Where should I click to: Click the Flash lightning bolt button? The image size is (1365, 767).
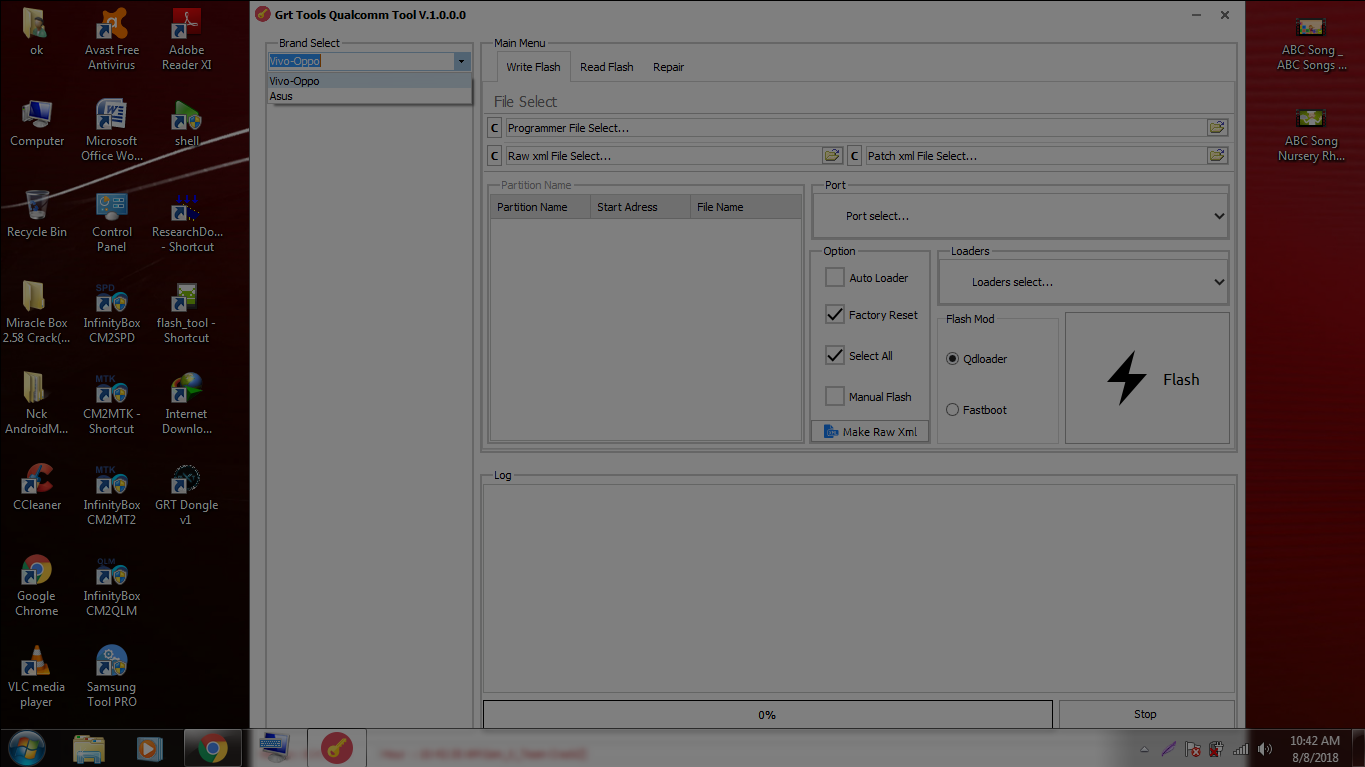click(1147, 378)
